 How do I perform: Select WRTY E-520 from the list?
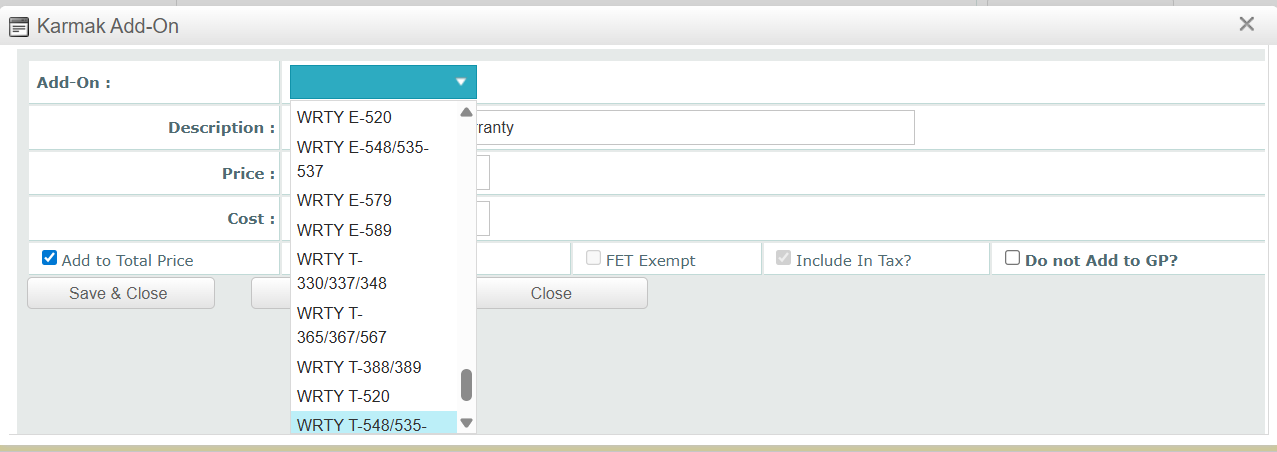[374, 117]
